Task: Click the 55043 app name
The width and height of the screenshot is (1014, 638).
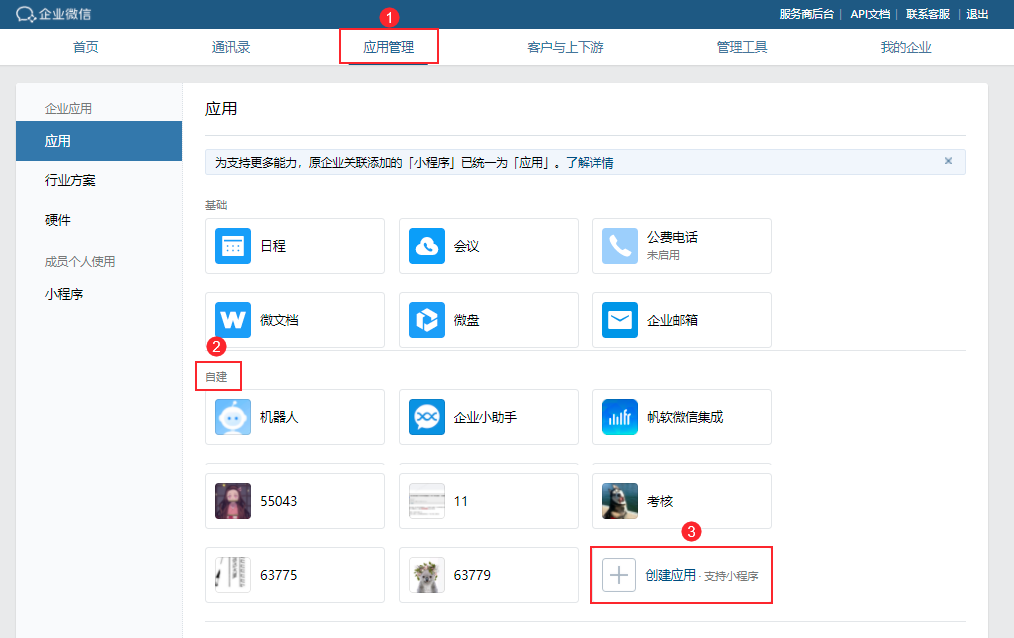Action: pos(279,501)
